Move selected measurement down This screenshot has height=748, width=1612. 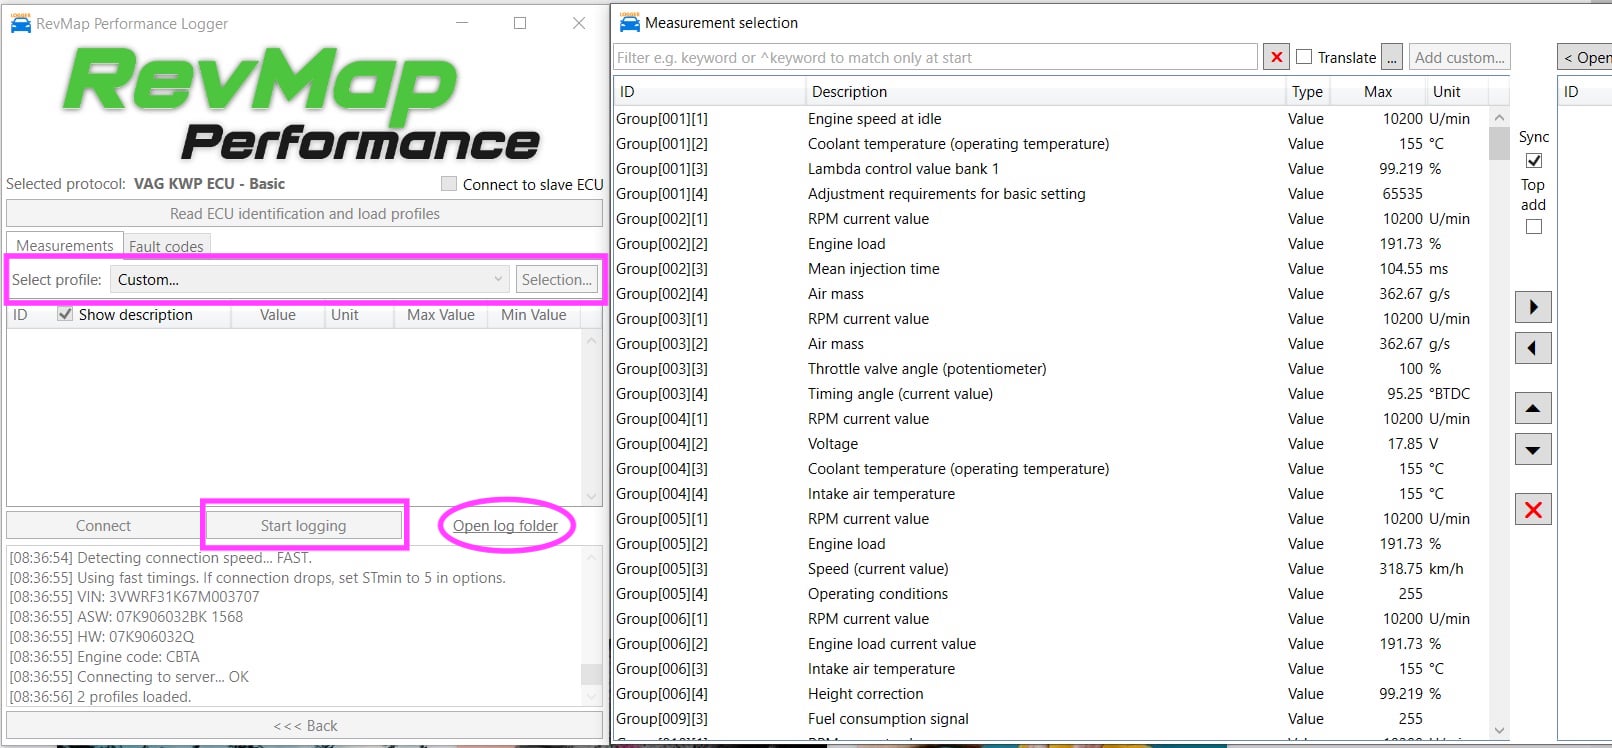[x=1533, y=449]
